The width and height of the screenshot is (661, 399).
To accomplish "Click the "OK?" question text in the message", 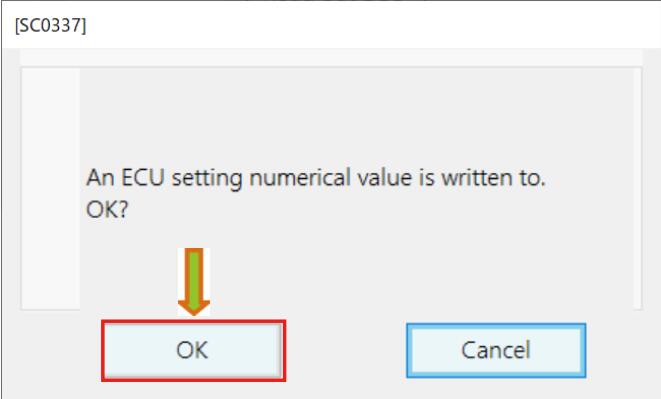I will click(x=107, y=209).
